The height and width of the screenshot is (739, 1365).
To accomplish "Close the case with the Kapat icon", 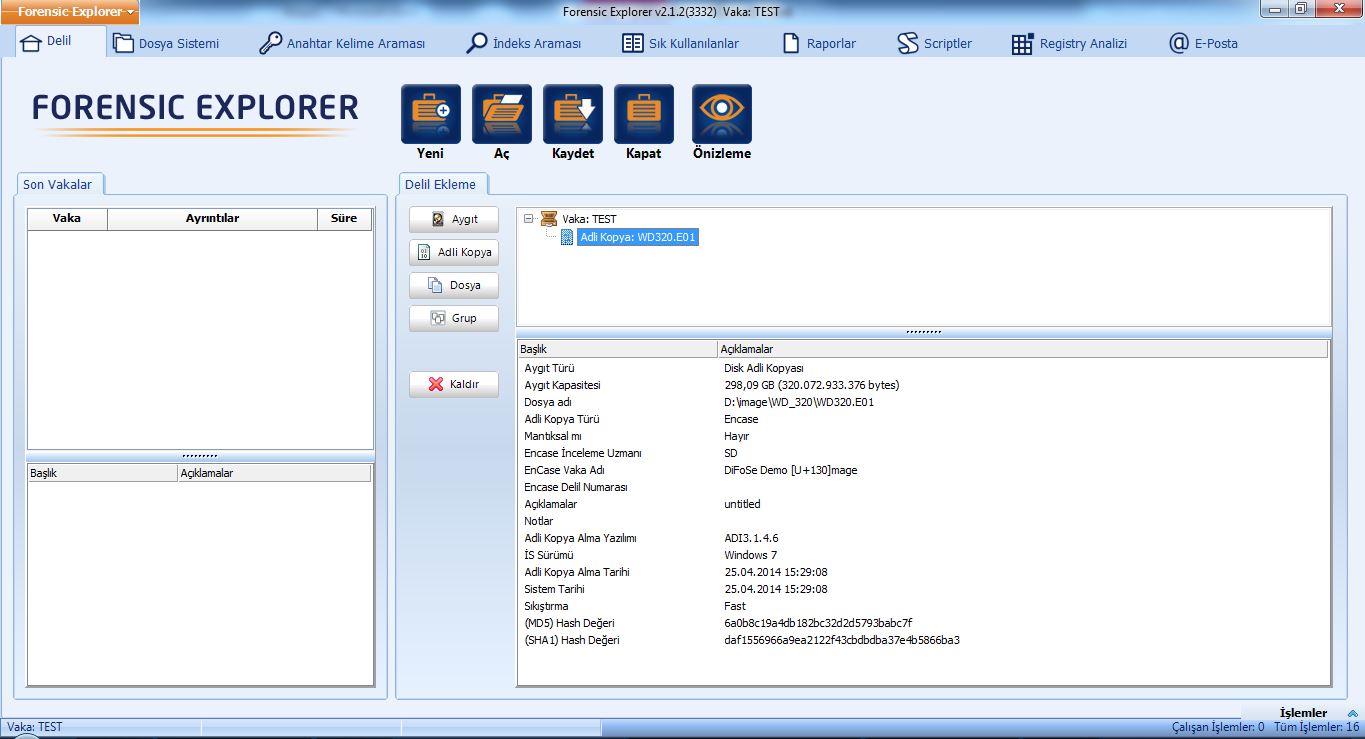I will [x=643, y=114].
